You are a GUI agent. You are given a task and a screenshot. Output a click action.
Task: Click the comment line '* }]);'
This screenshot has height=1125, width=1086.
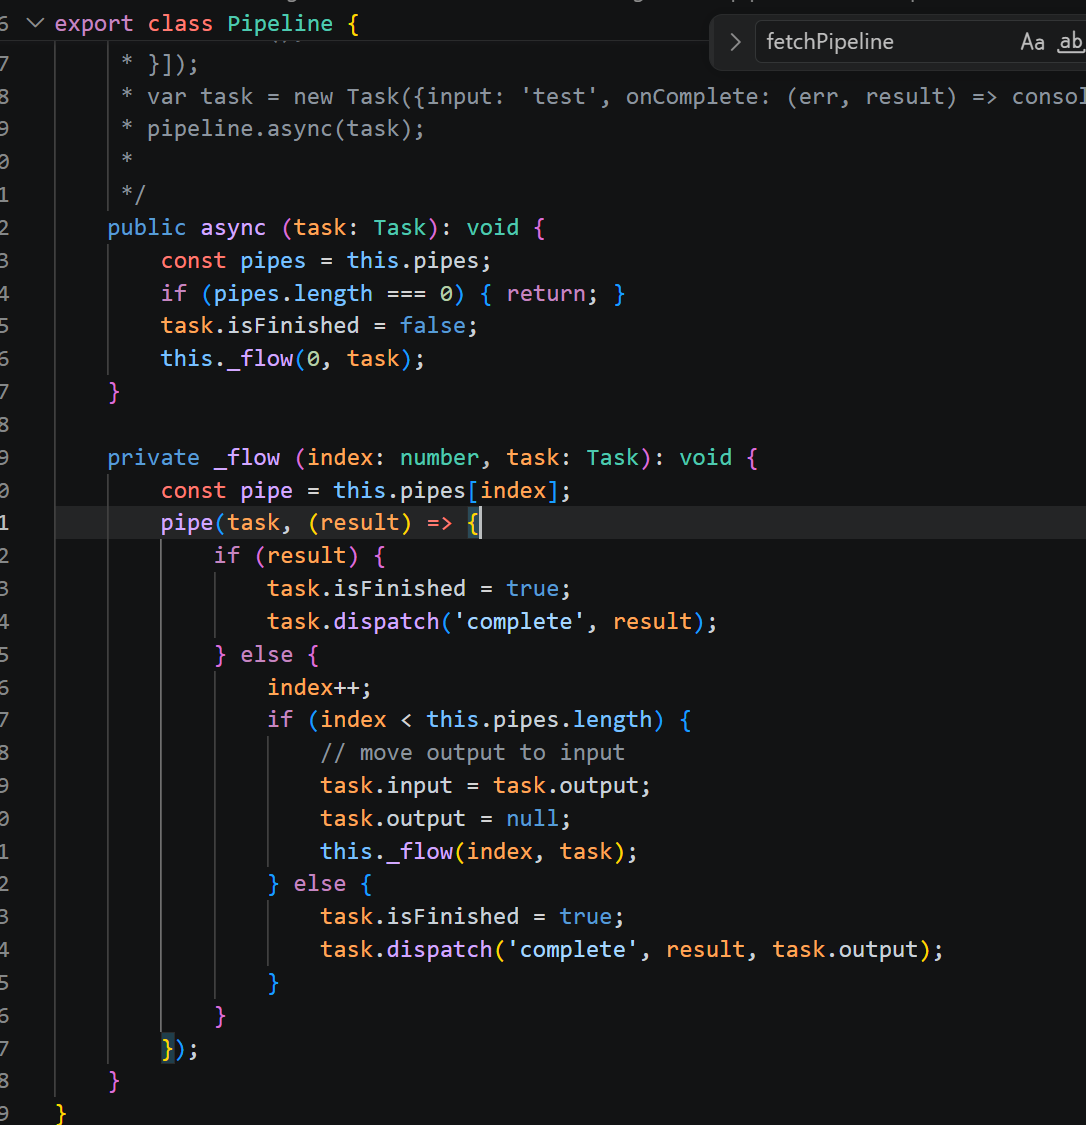(x=159, y=64)
